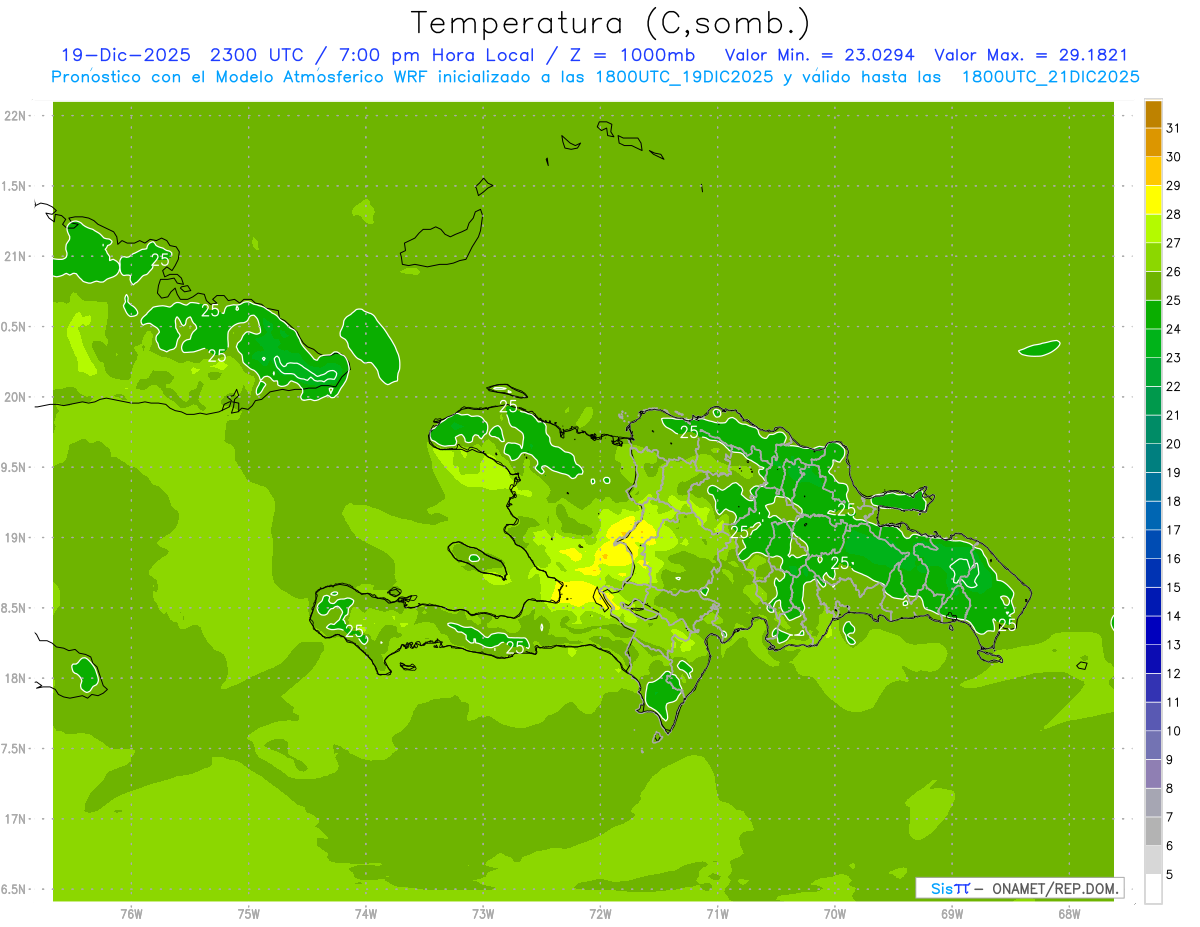1200x927 pixels.
Task: Click the 'Temperatura (C,somb.)' map title
Action: (610, 23)
